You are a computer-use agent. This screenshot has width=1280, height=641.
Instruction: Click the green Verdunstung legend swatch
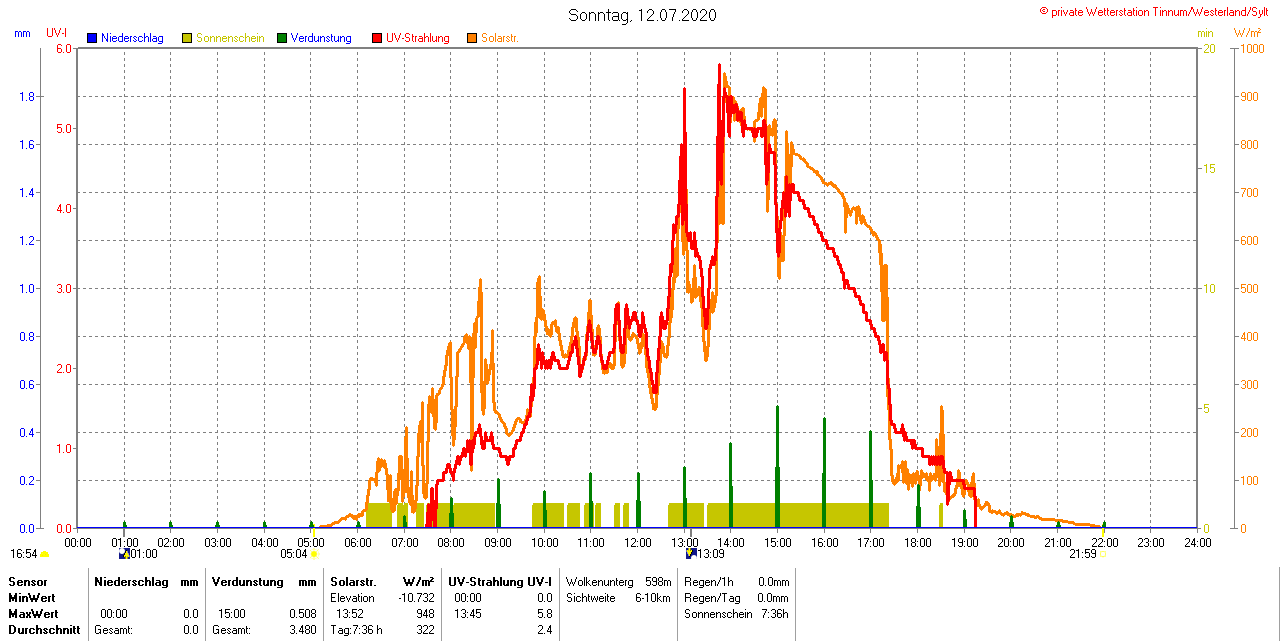coord(282,38)
